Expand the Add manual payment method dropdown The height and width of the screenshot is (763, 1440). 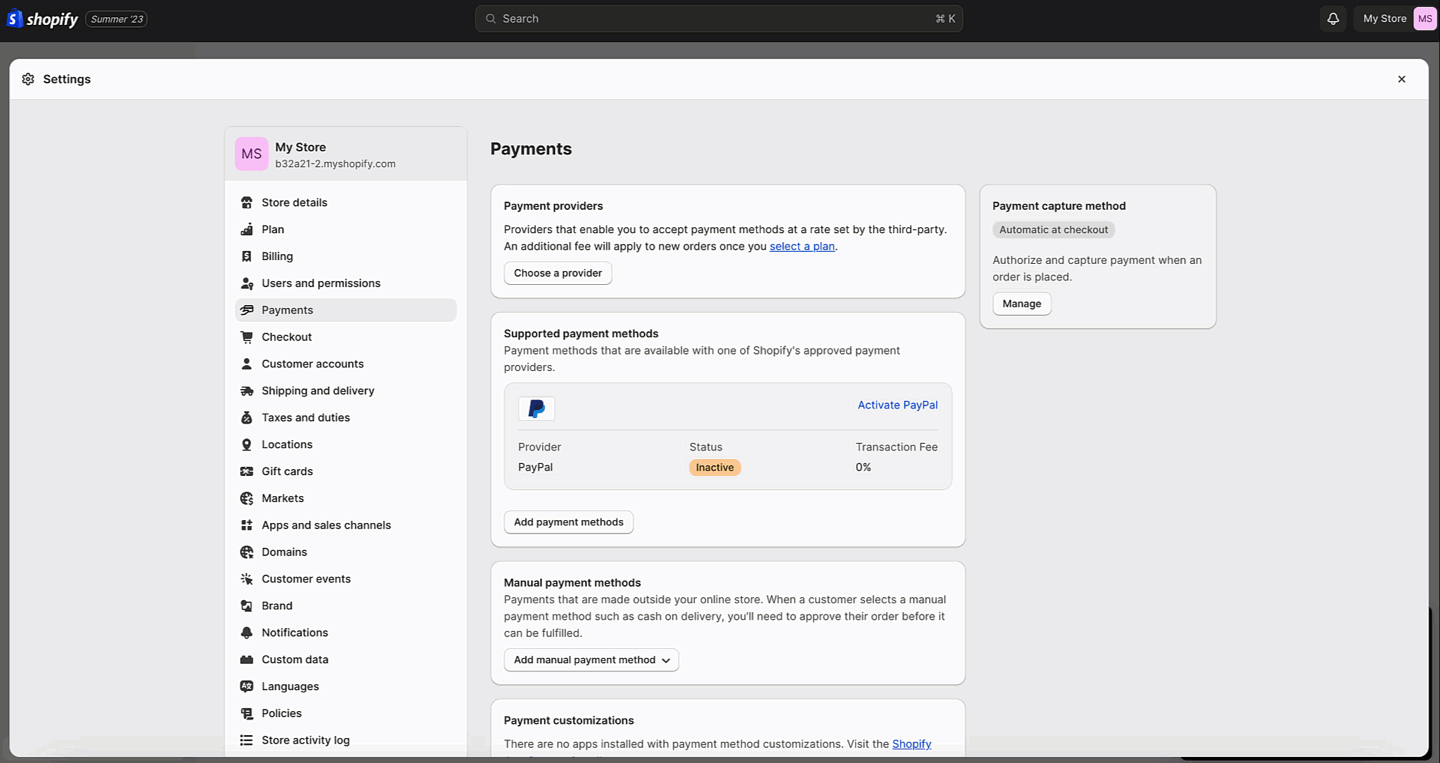[591, 660]
